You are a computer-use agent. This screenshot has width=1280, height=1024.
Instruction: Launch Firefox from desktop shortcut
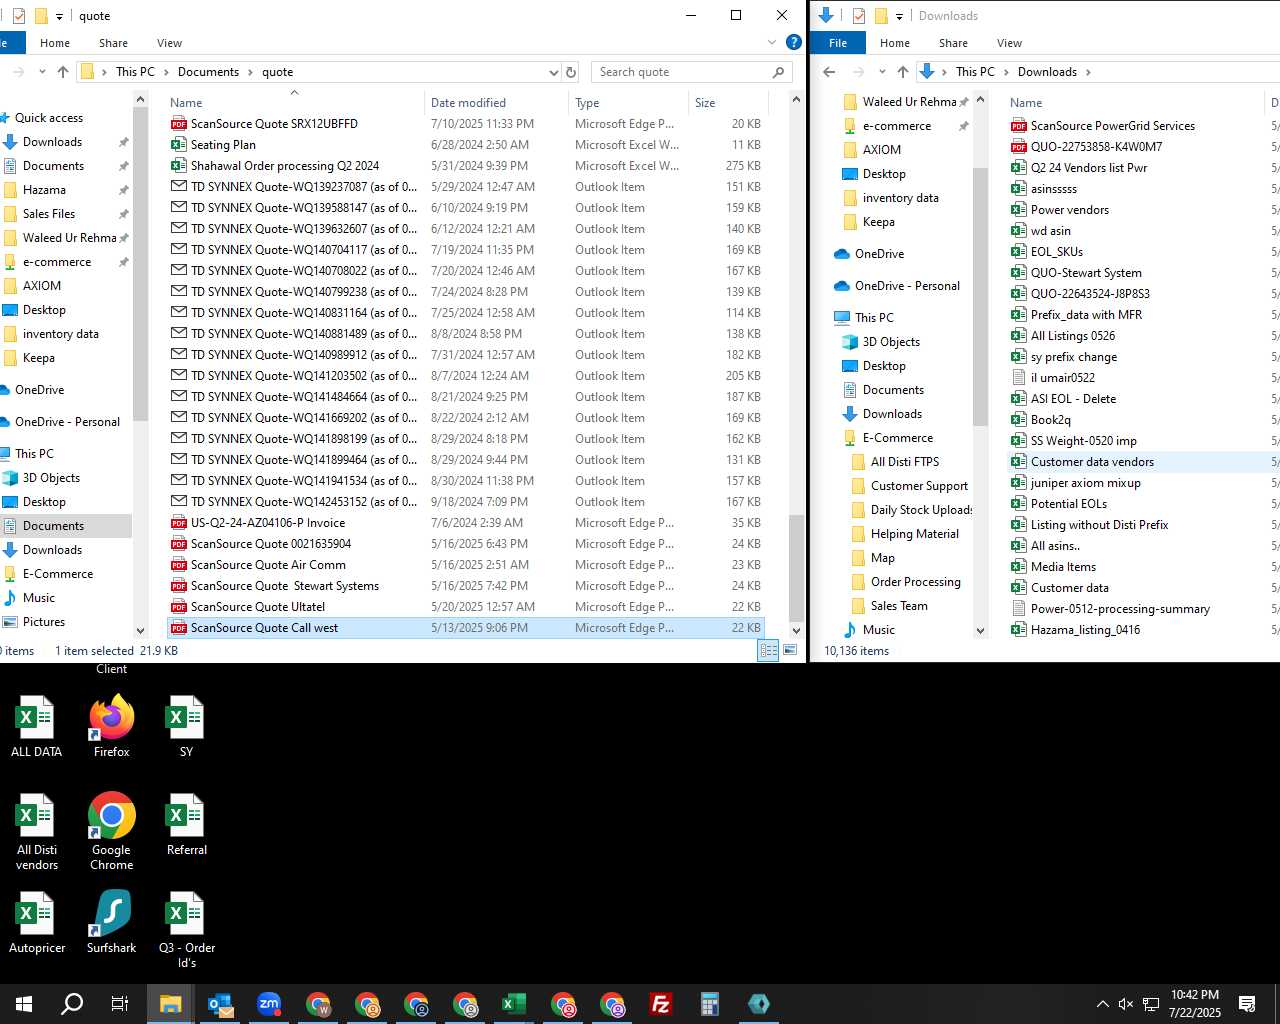[111, 727]
